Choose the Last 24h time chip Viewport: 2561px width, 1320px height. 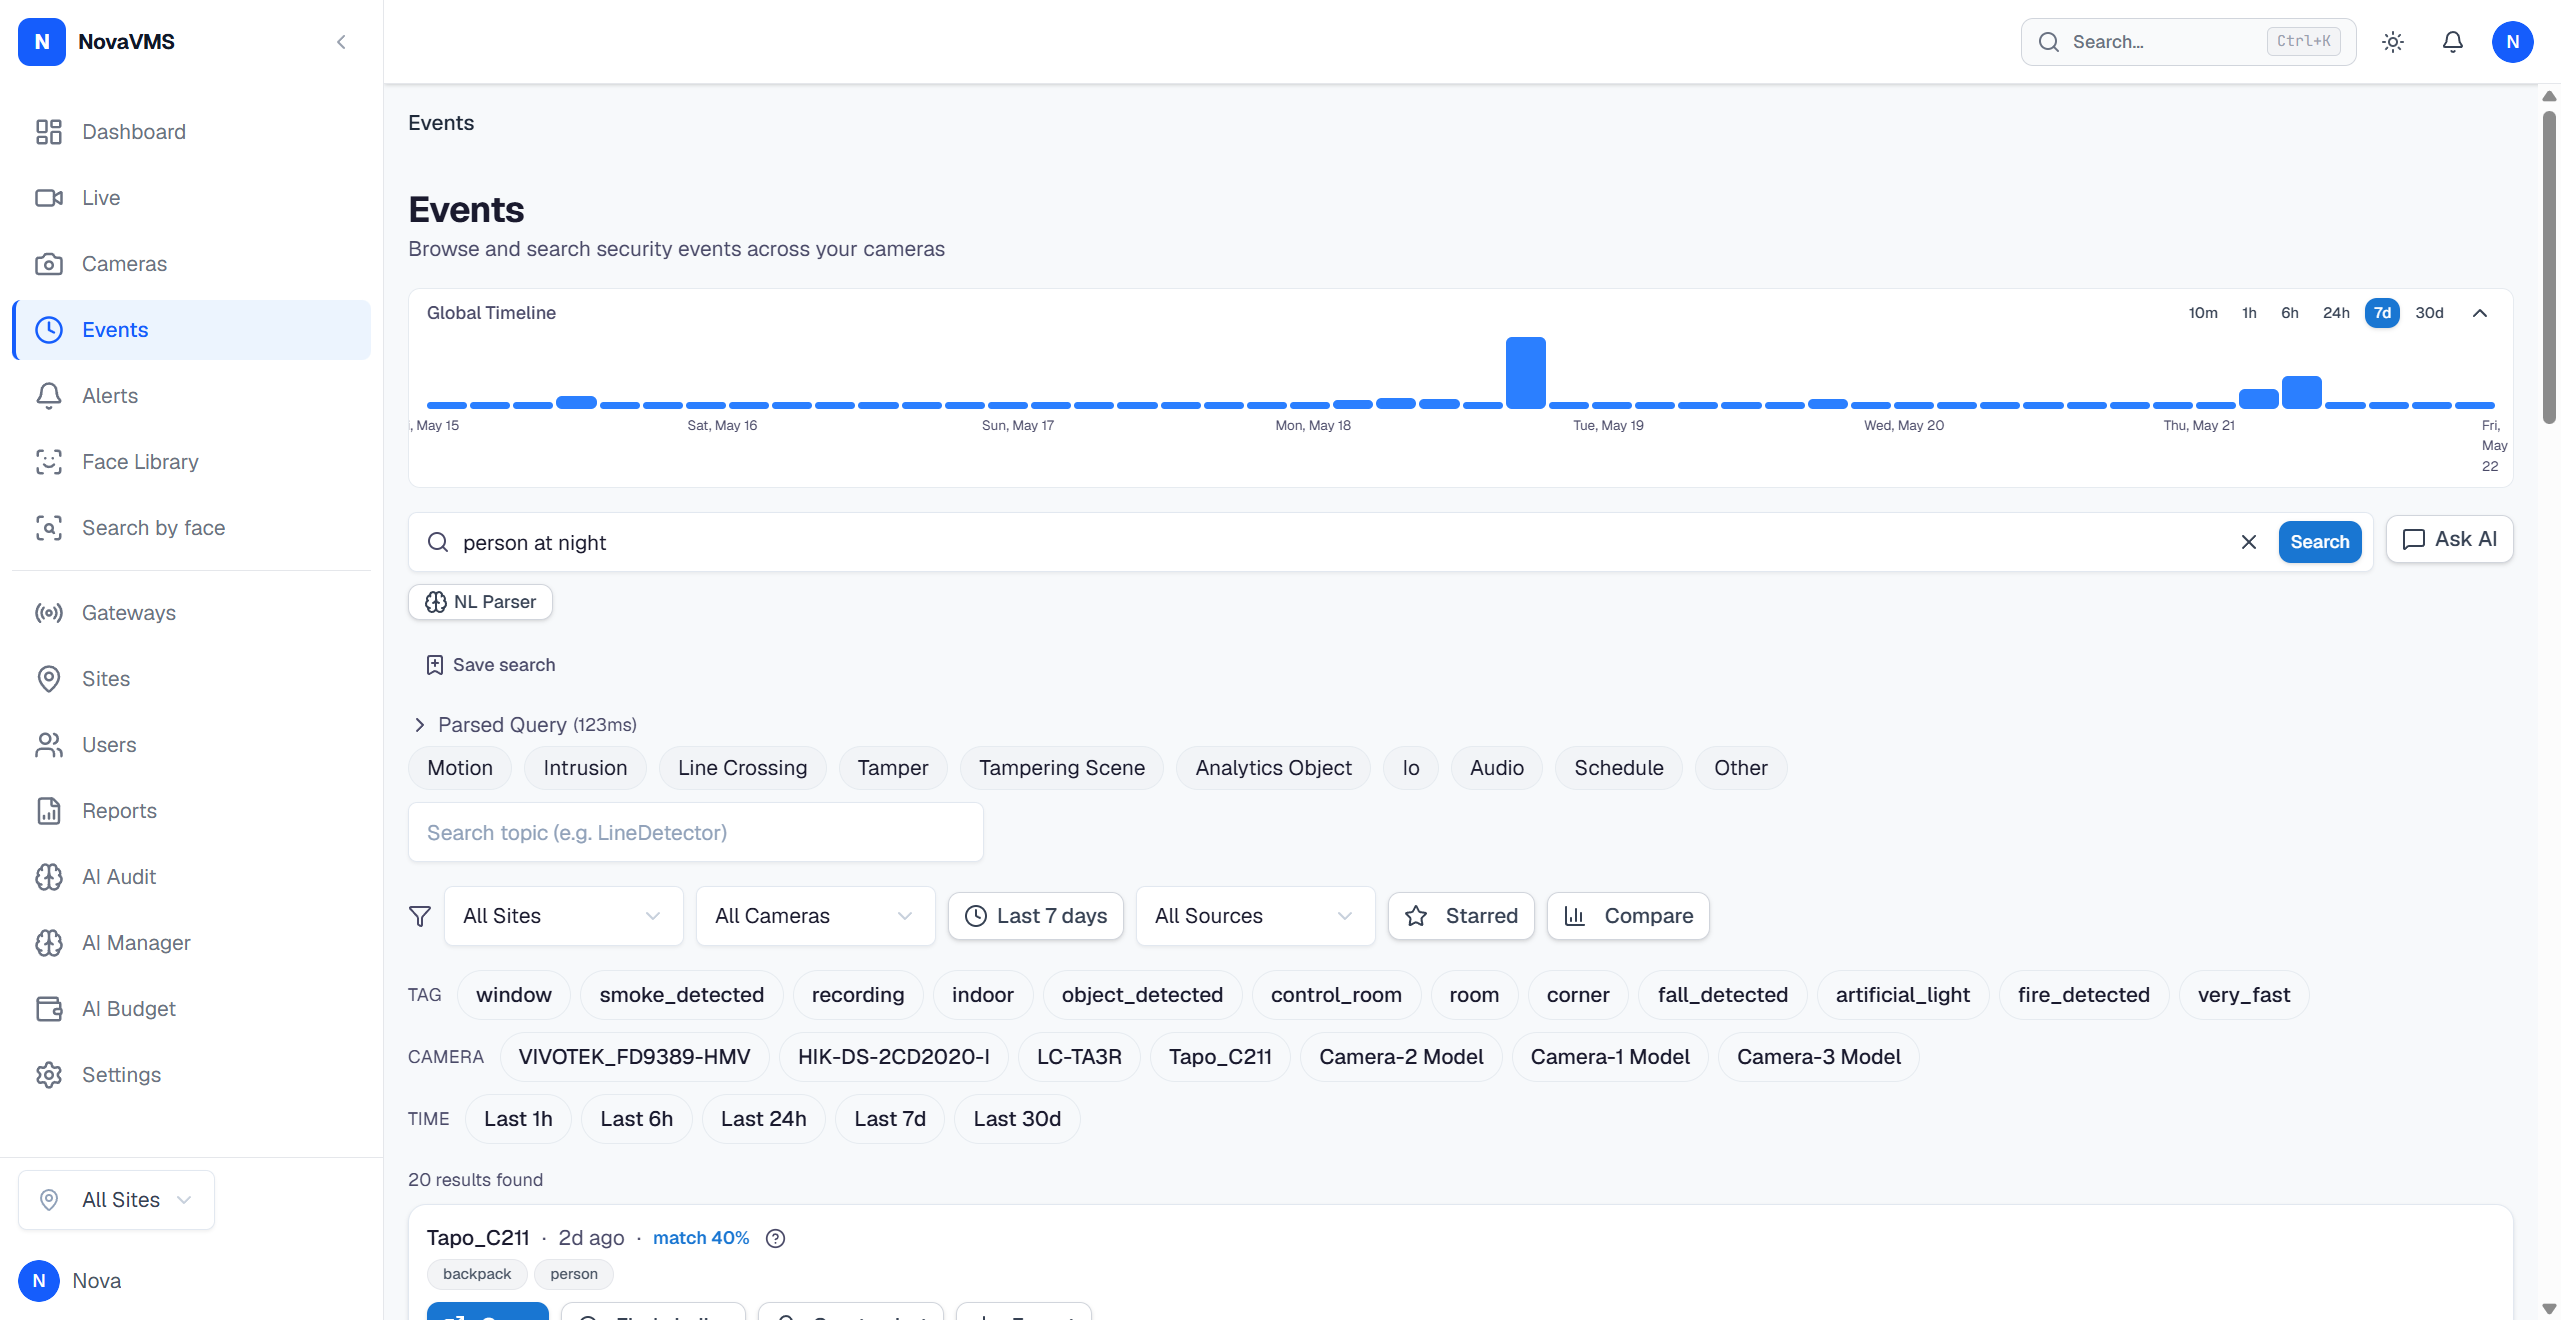tap(764, 1119)
